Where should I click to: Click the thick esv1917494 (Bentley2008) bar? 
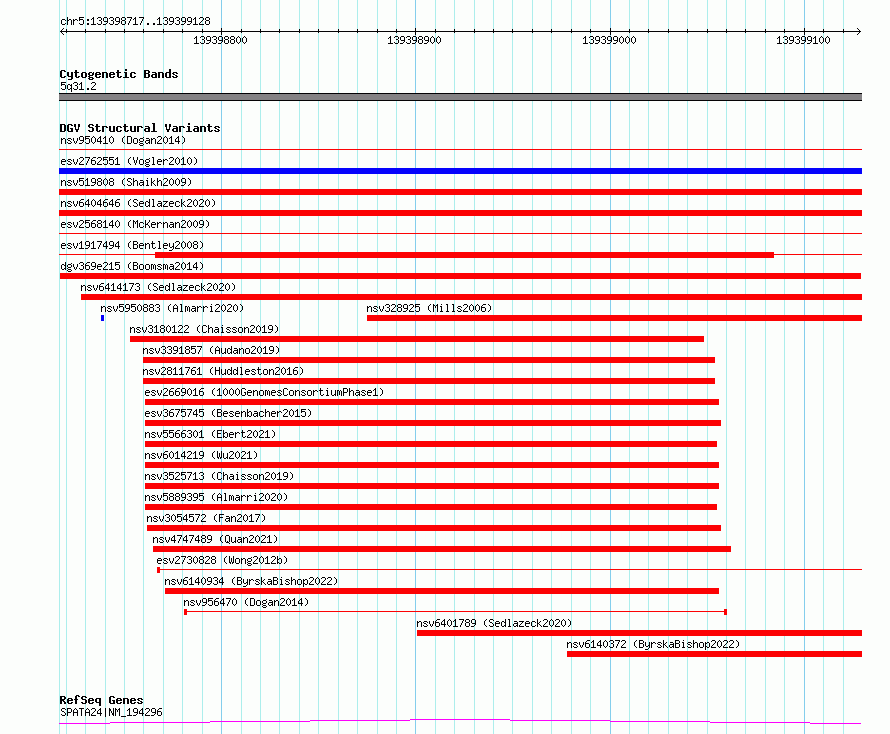pyautogui.click(x=464, y=255)
